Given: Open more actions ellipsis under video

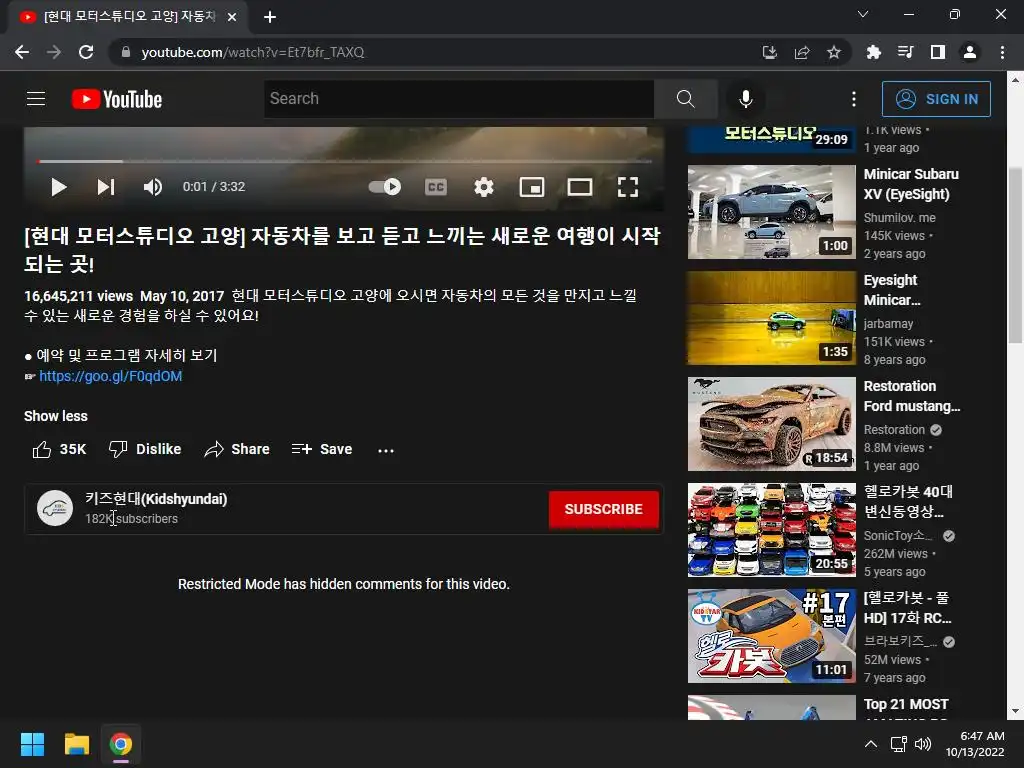Looking at the screenshot, I should coord(386,450).
